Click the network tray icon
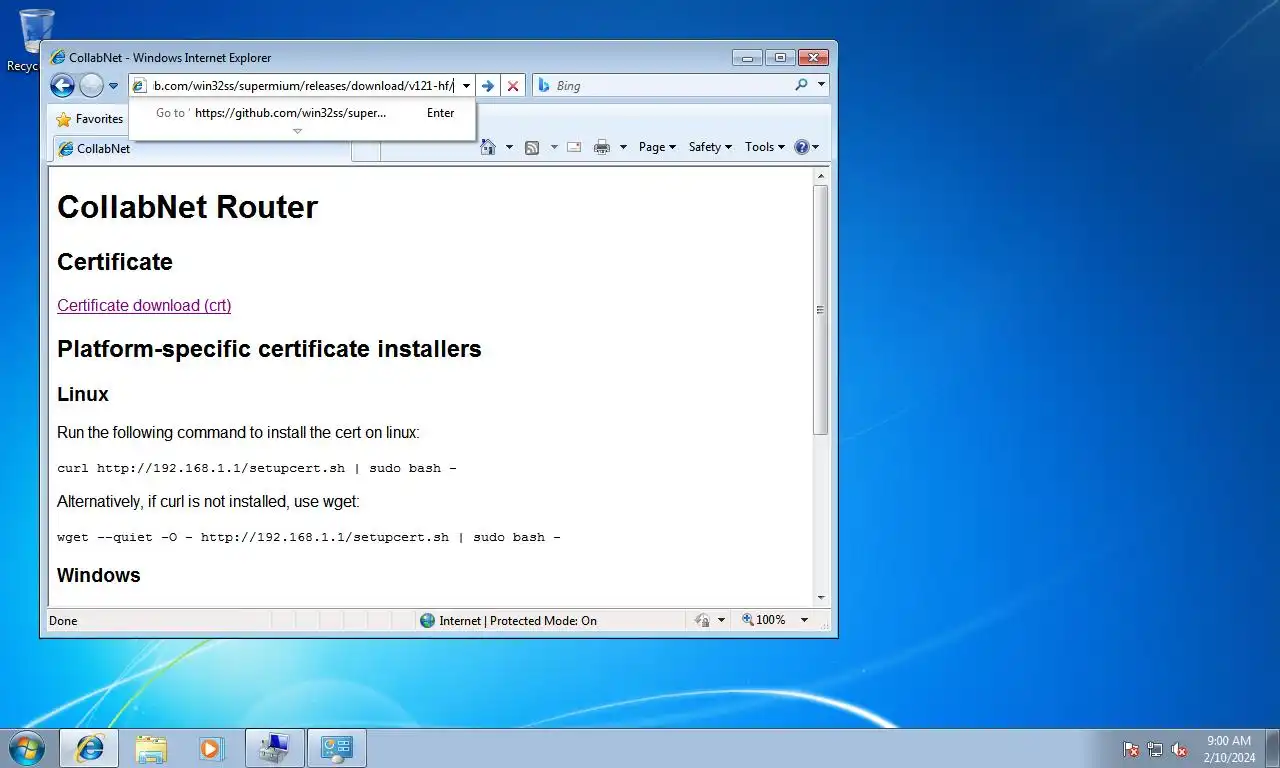The width and height of the screenshot is (1280, 768). tap(1155, 749)
